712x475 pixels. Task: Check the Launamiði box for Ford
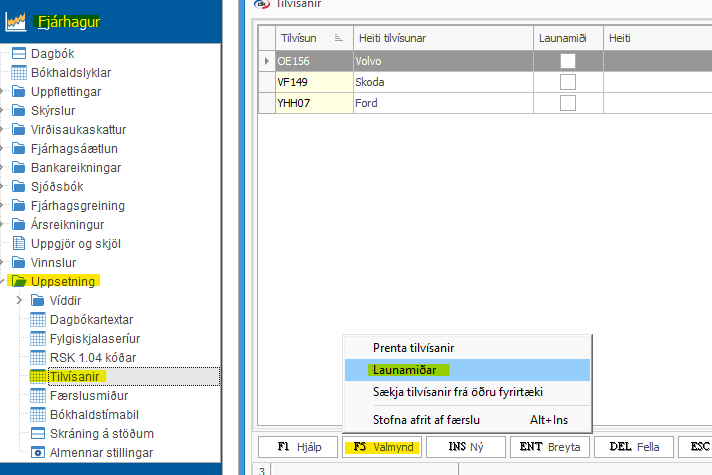568,103
